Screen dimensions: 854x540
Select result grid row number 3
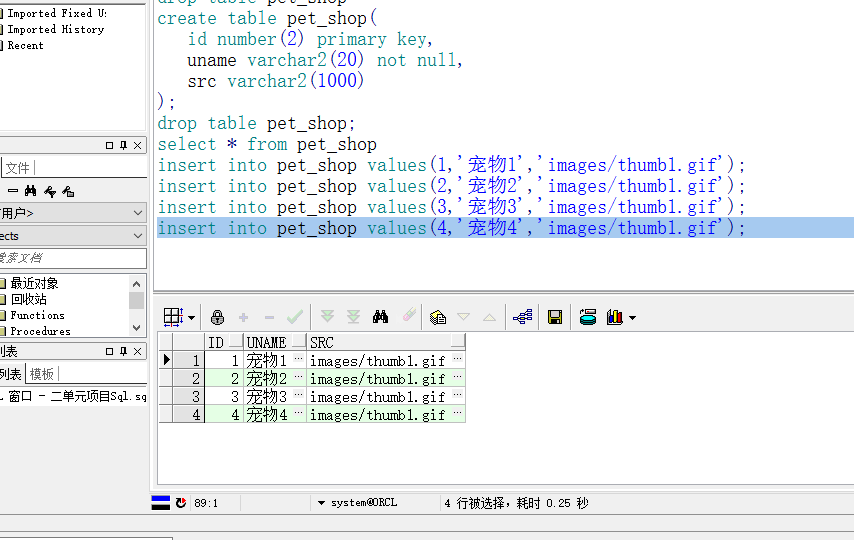coord(188,396)
